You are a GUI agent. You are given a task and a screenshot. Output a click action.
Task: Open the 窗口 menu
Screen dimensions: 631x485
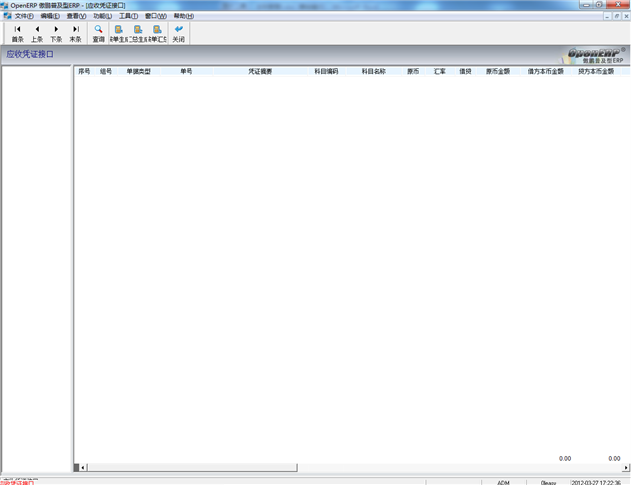click(x=155, y=16)
